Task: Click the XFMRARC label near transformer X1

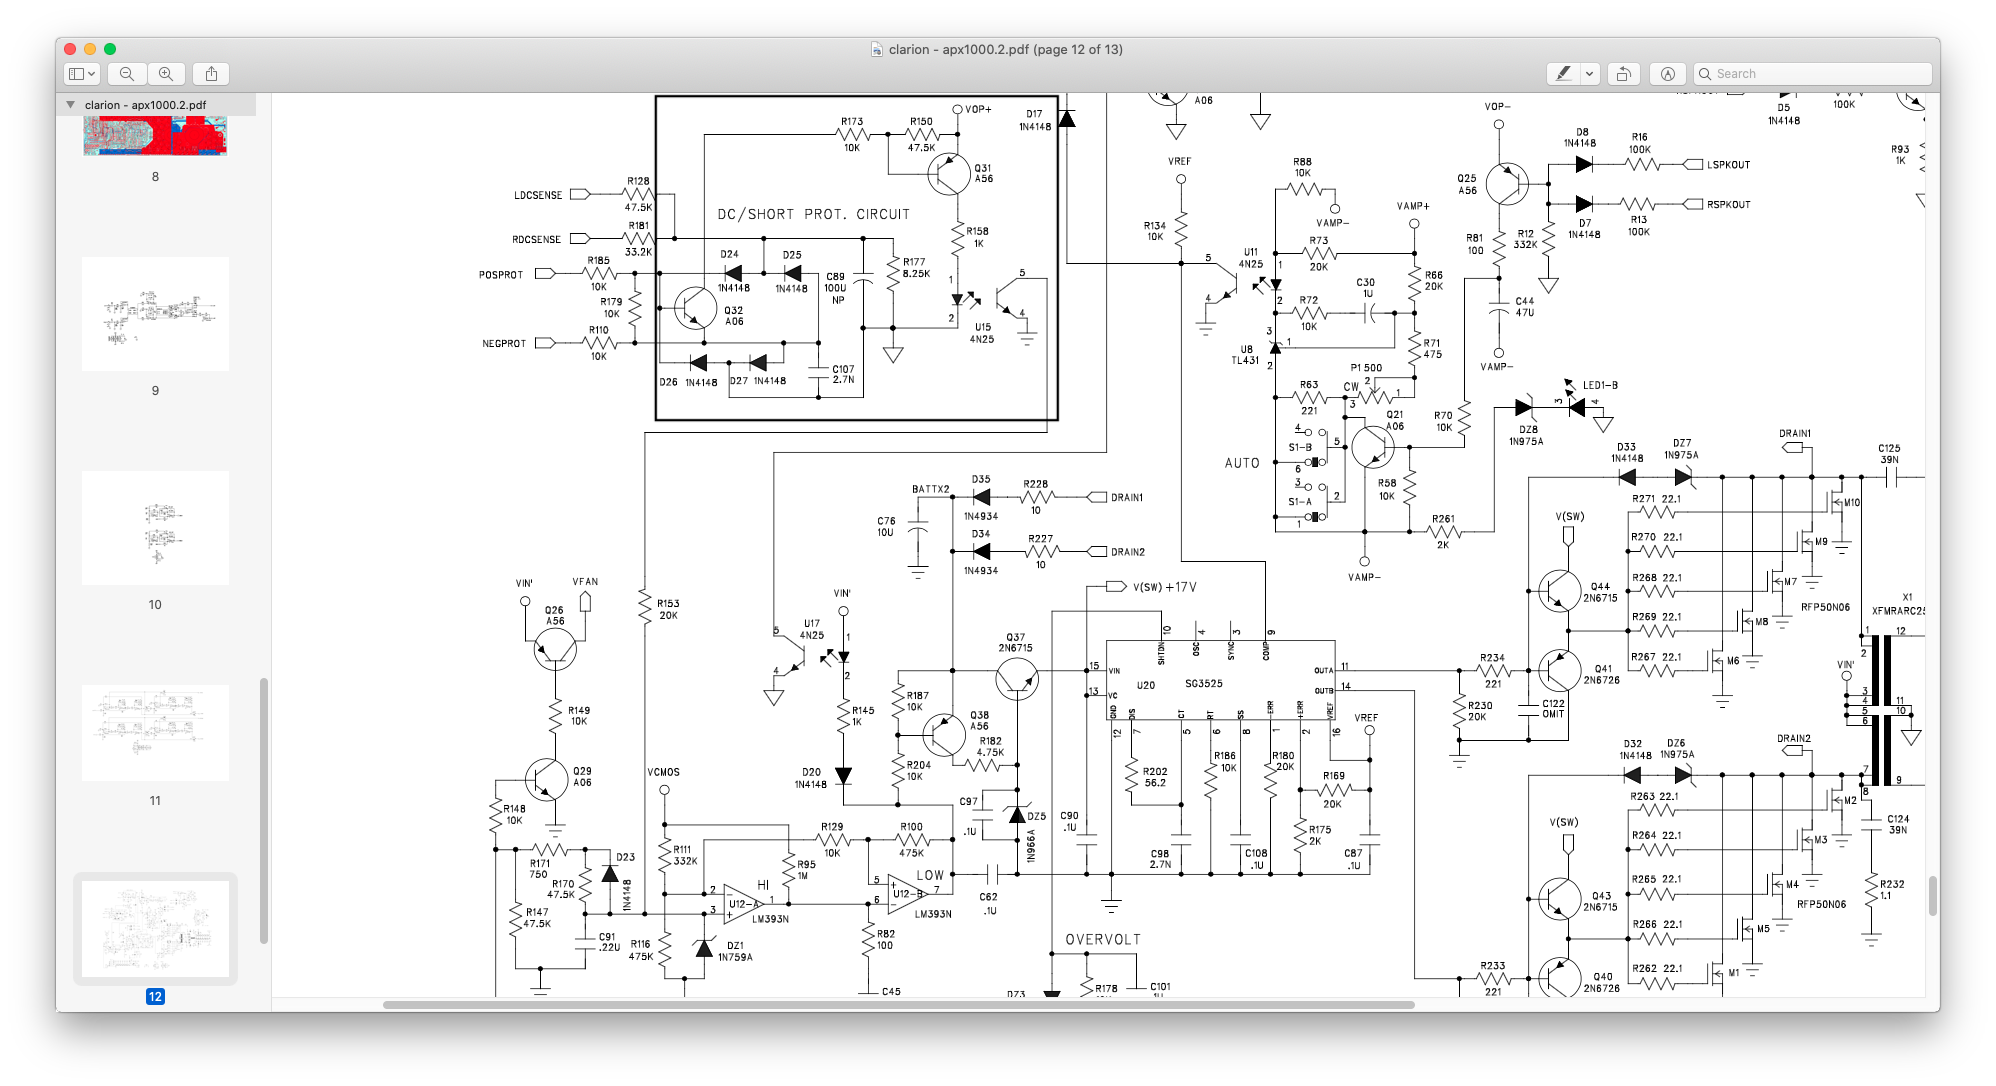Action: [1898, 611]
